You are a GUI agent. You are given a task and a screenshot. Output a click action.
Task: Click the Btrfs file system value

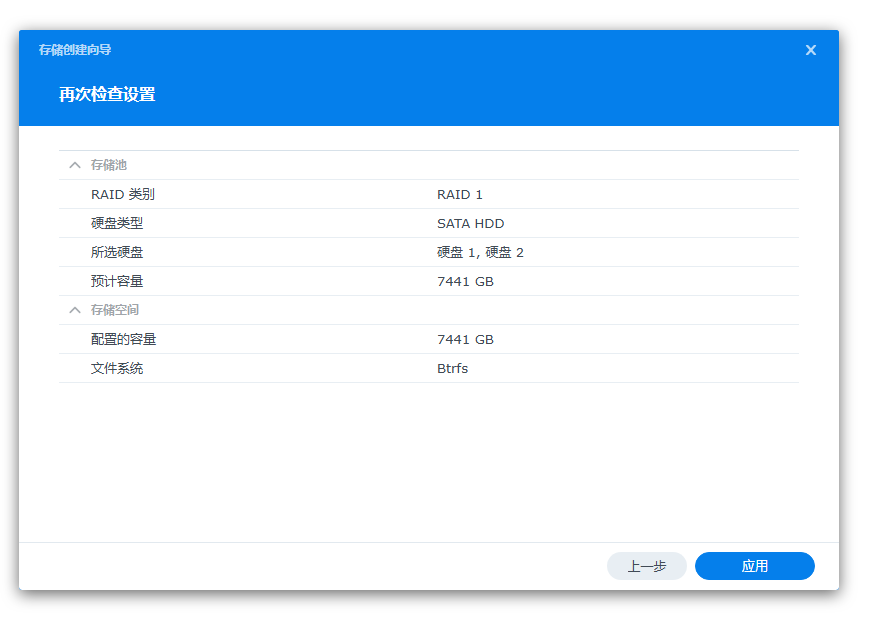[452, 369]
